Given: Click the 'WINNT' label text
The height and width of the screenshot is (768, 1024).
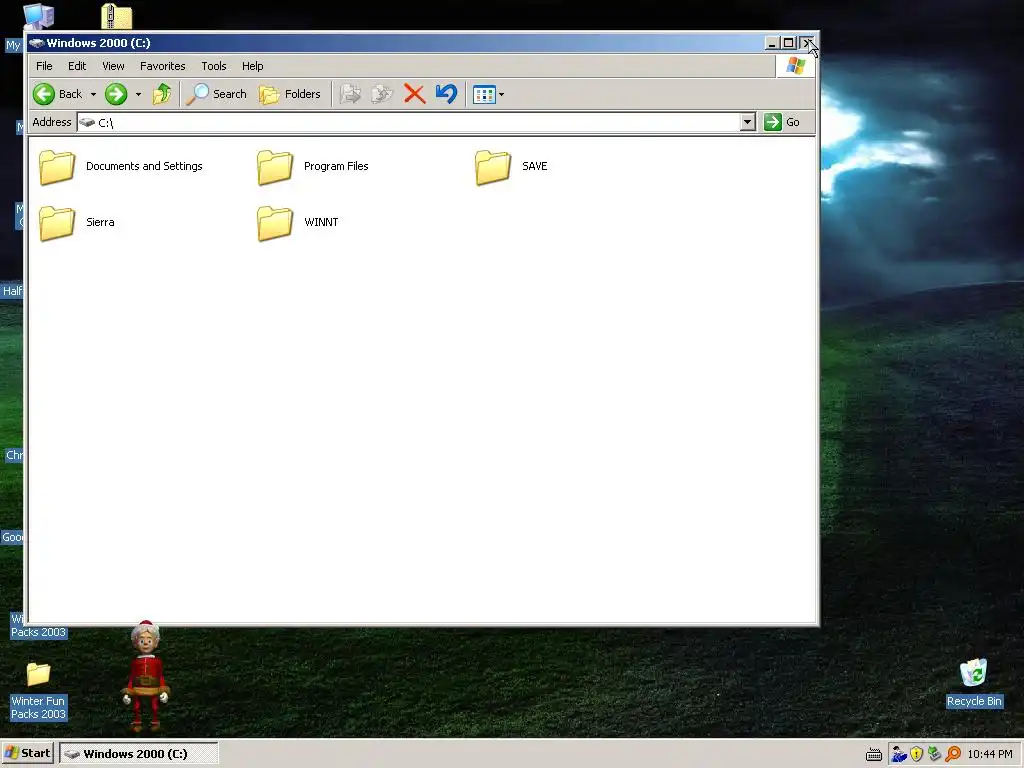Looking at the screenshot, I should tap(321, 222).
